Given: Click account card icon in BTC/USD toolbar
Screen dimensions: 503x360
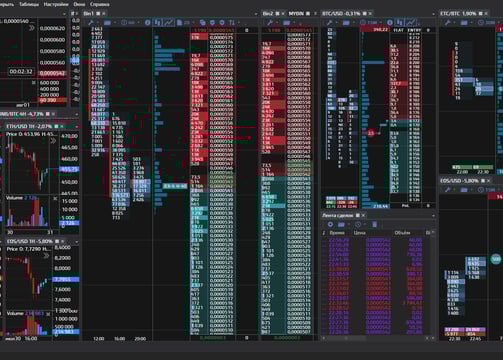Looking at the screenshot, I should [x=346, y=23].
